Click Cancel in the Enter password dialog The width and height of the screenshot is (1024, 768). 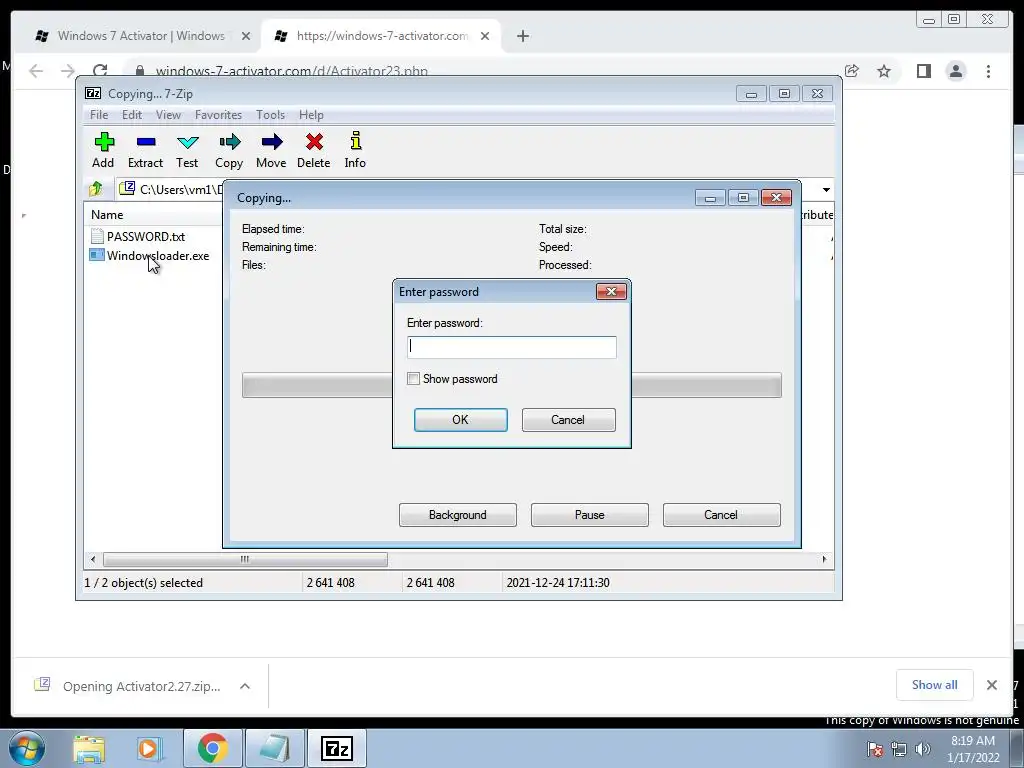[568, 420]
